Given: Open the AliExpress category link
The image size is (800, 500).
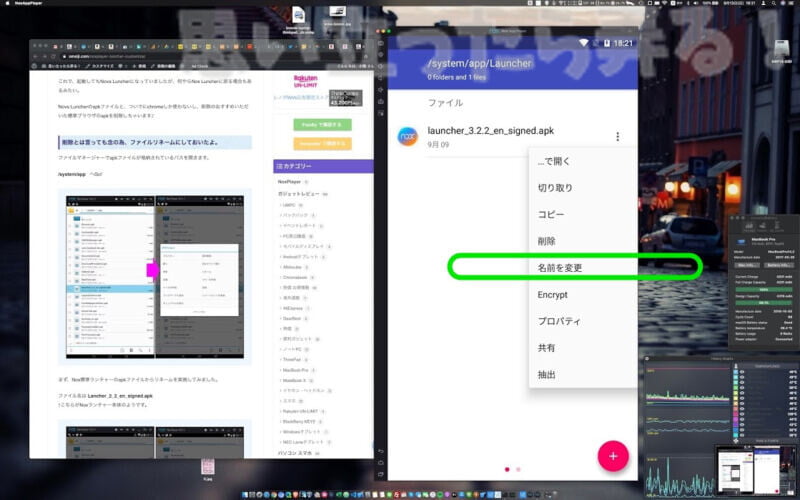Looking at the screenshot, I should click(x=292, y=308).
